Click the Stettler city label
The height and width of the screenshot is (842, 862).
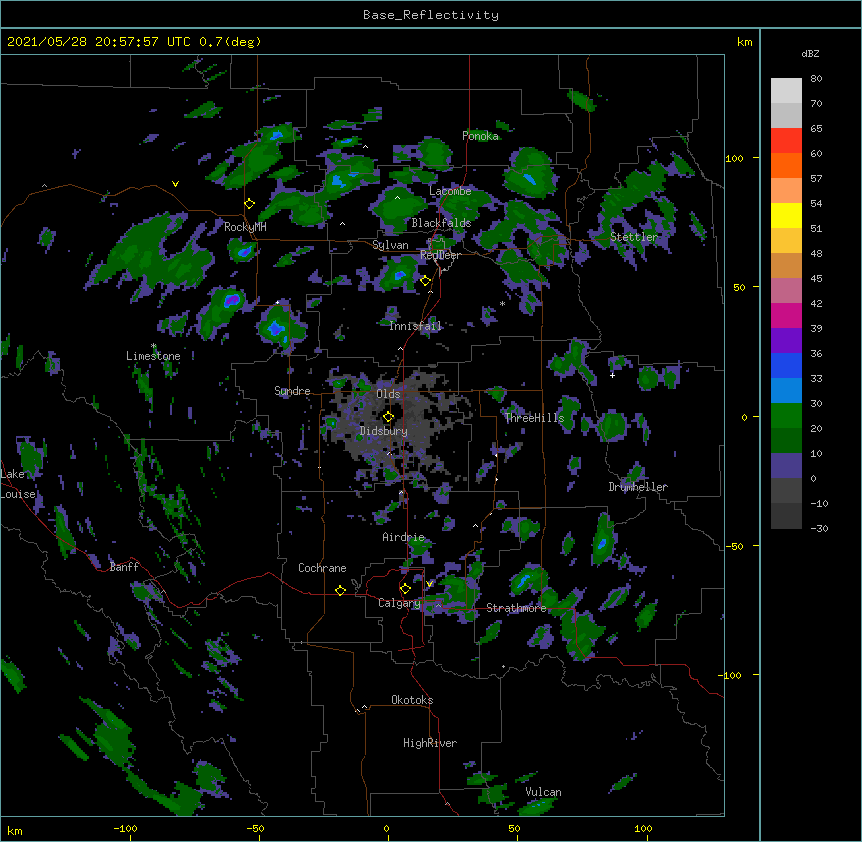point(634,237)
